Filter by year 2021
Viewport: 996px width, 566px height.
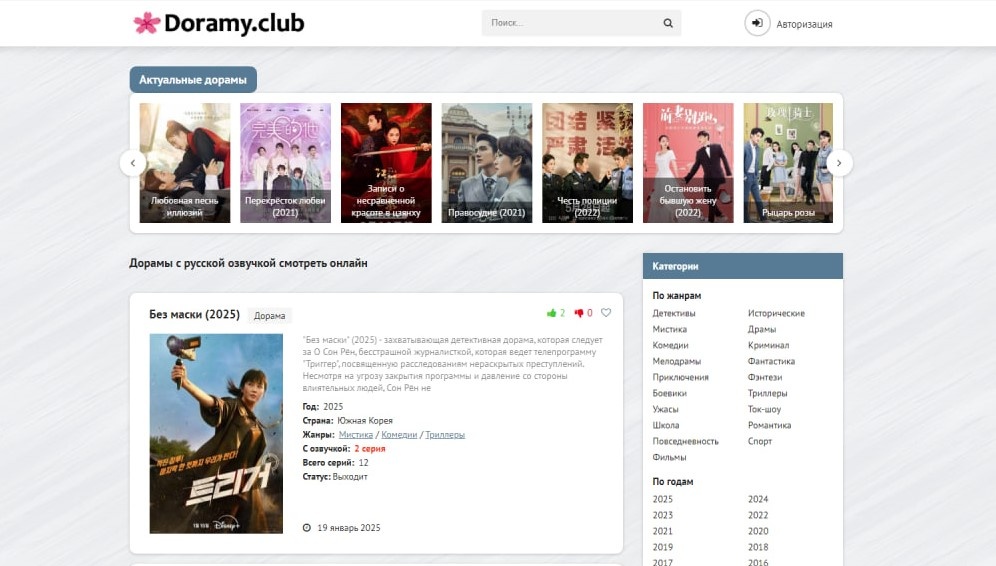(x=663, y=531)
